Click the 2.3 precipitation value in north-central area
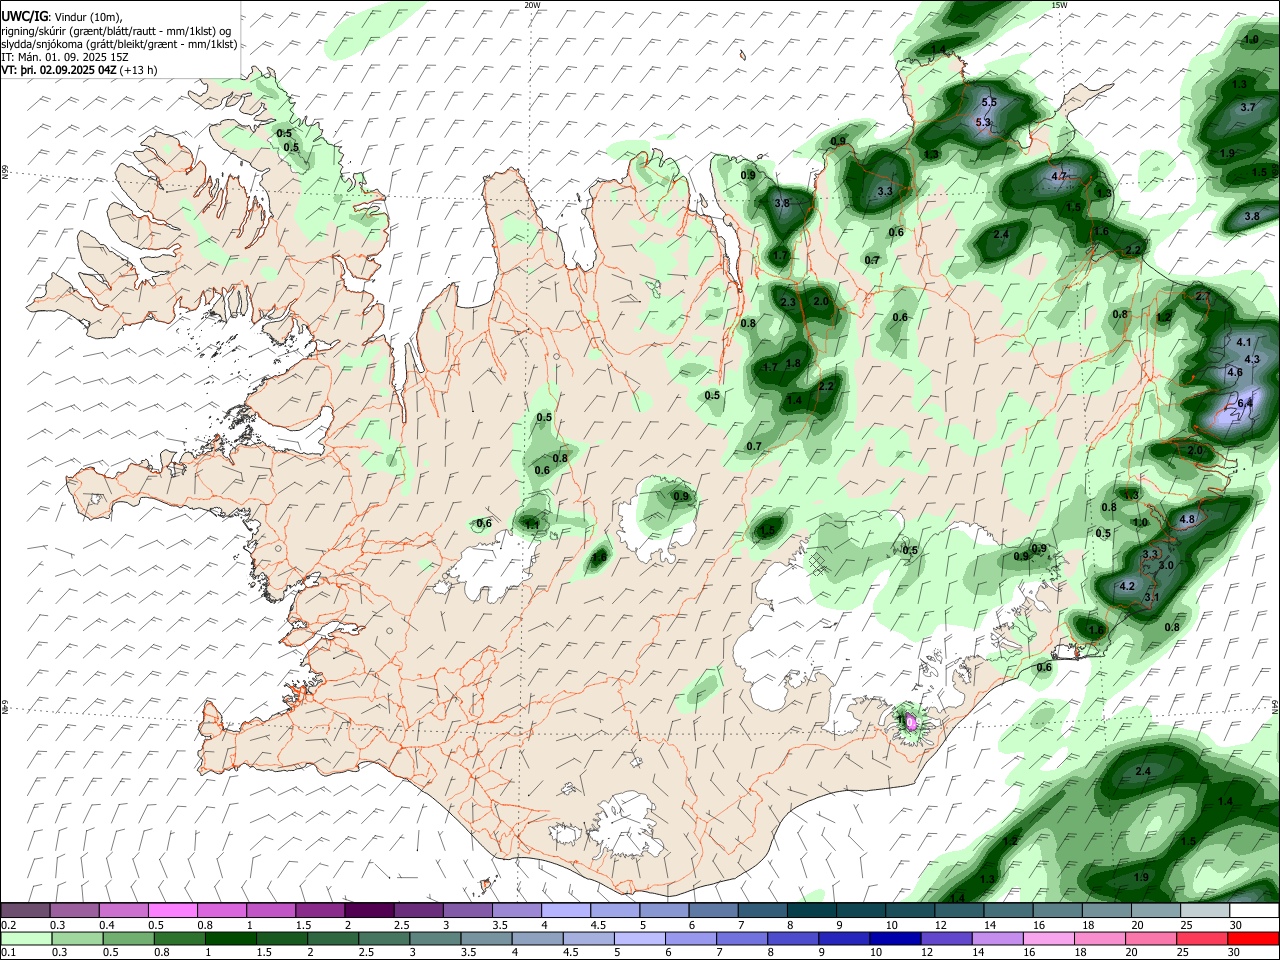The image size is (1280, 960). click(x=788, y=302)
